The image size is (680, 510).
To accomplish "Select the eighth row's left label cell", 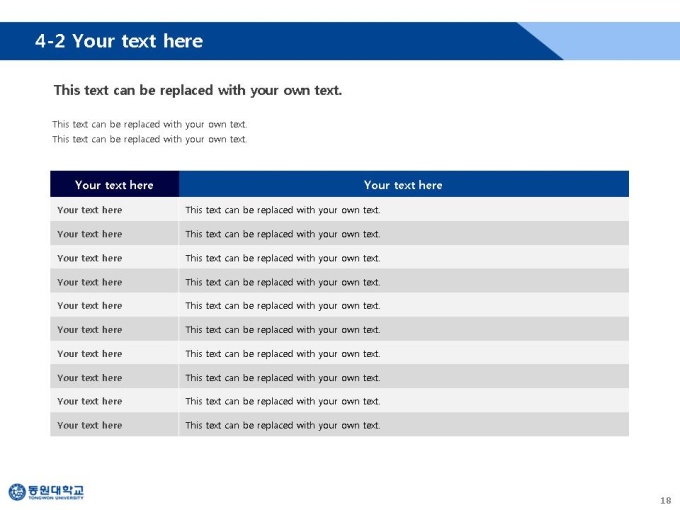I will pyautogui.click(x=114, y=377).
